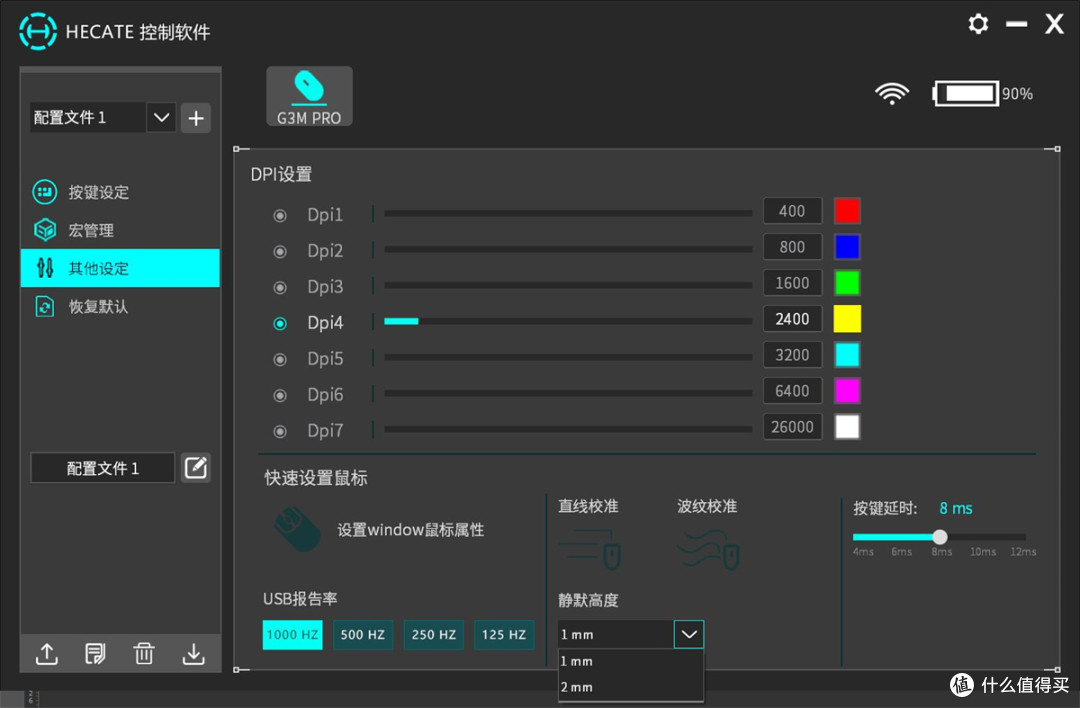Screen dimensions: 1080x708
Task: Set report rate to 500 HZ
Action: [363, 634]
